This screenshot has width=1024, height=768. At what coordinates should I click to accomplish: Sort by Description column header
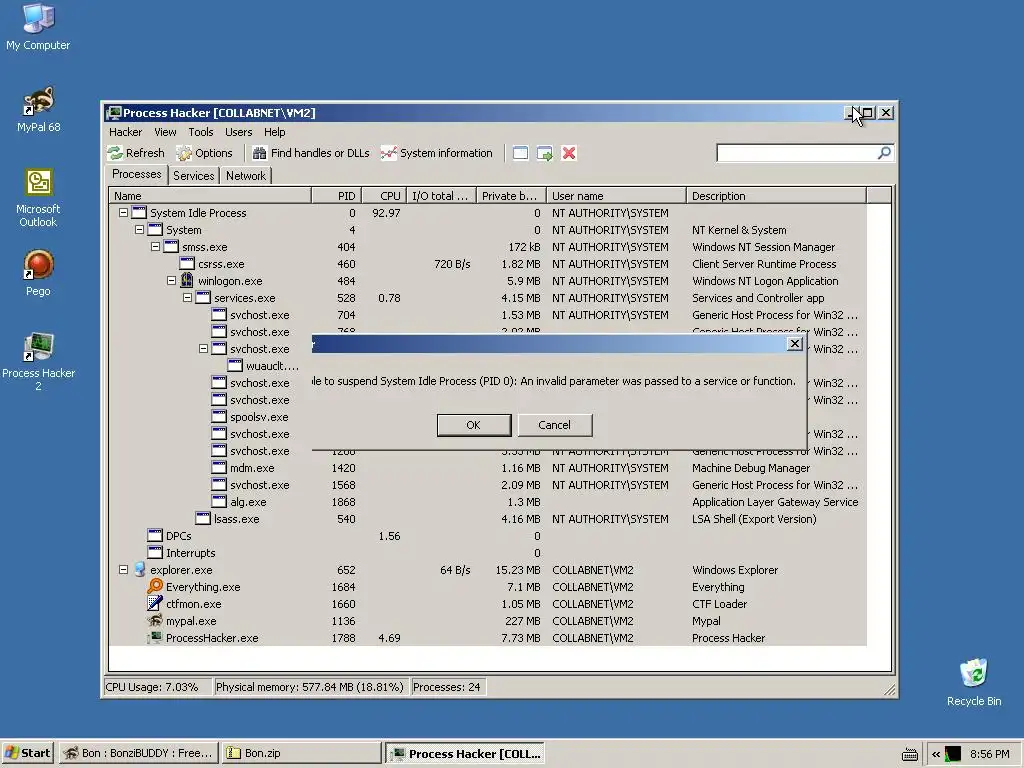click(x=776, y=195)
